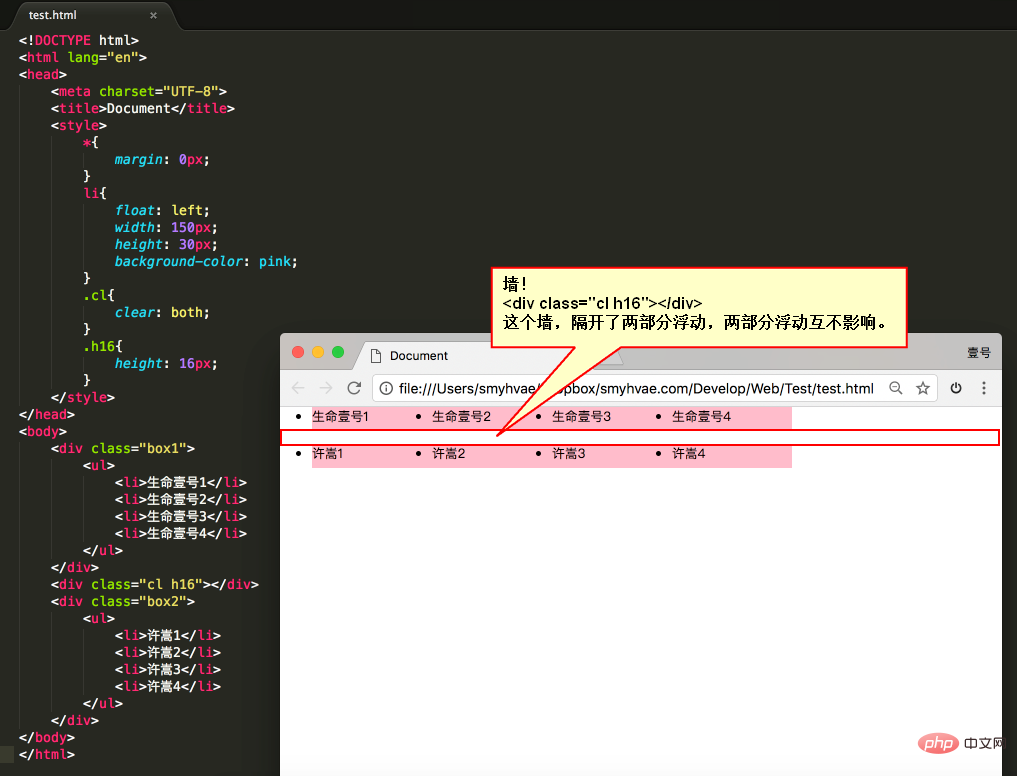Minimize browser window with yellow button

[x=318, y=352]
